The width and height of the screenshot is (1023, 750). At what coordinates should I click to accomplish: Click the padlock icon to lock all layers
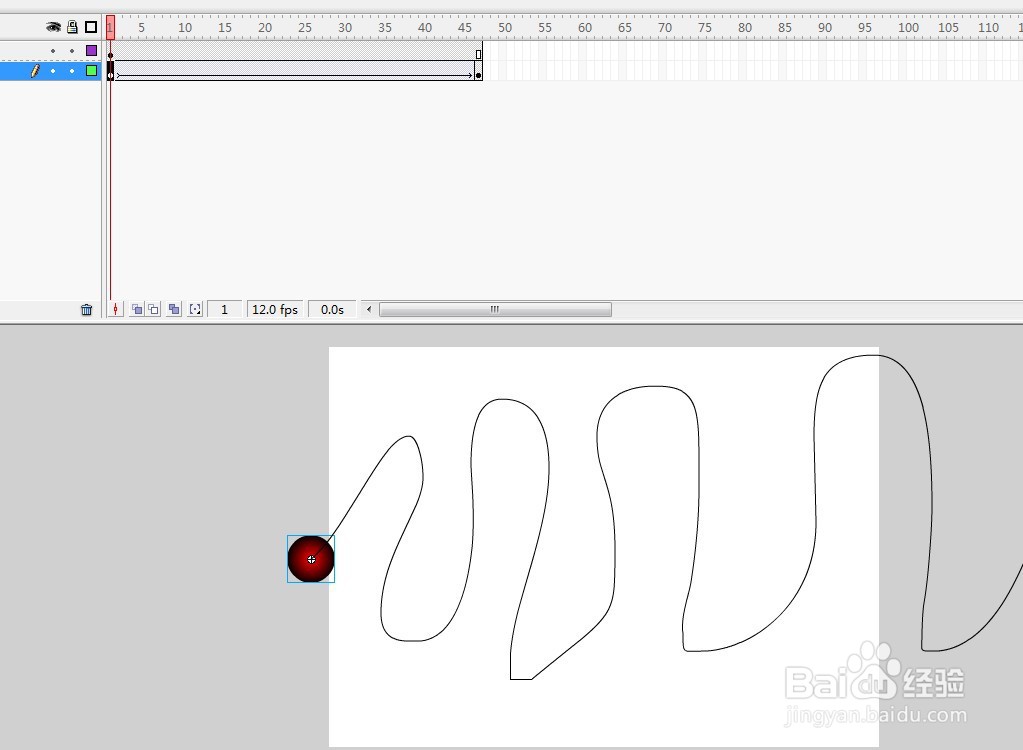click(72, 27)
